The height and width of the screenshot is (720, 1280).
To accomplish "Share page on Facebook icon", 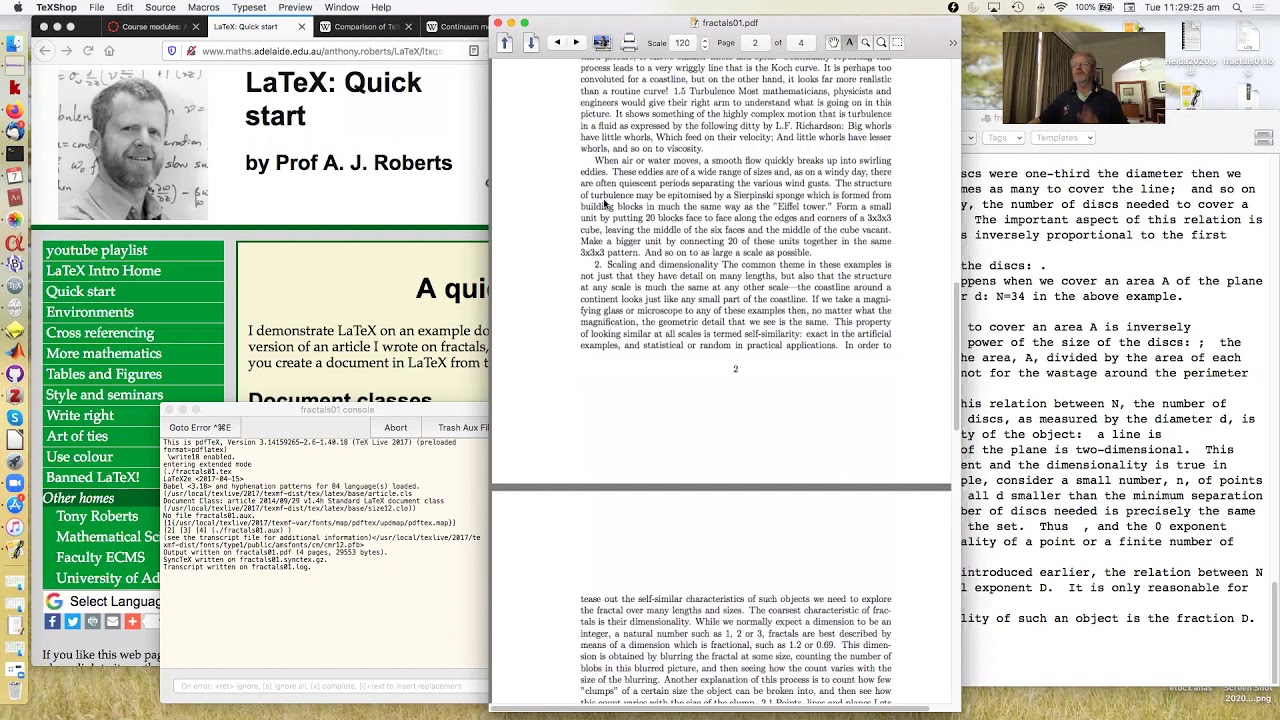I will pos(52,622).
